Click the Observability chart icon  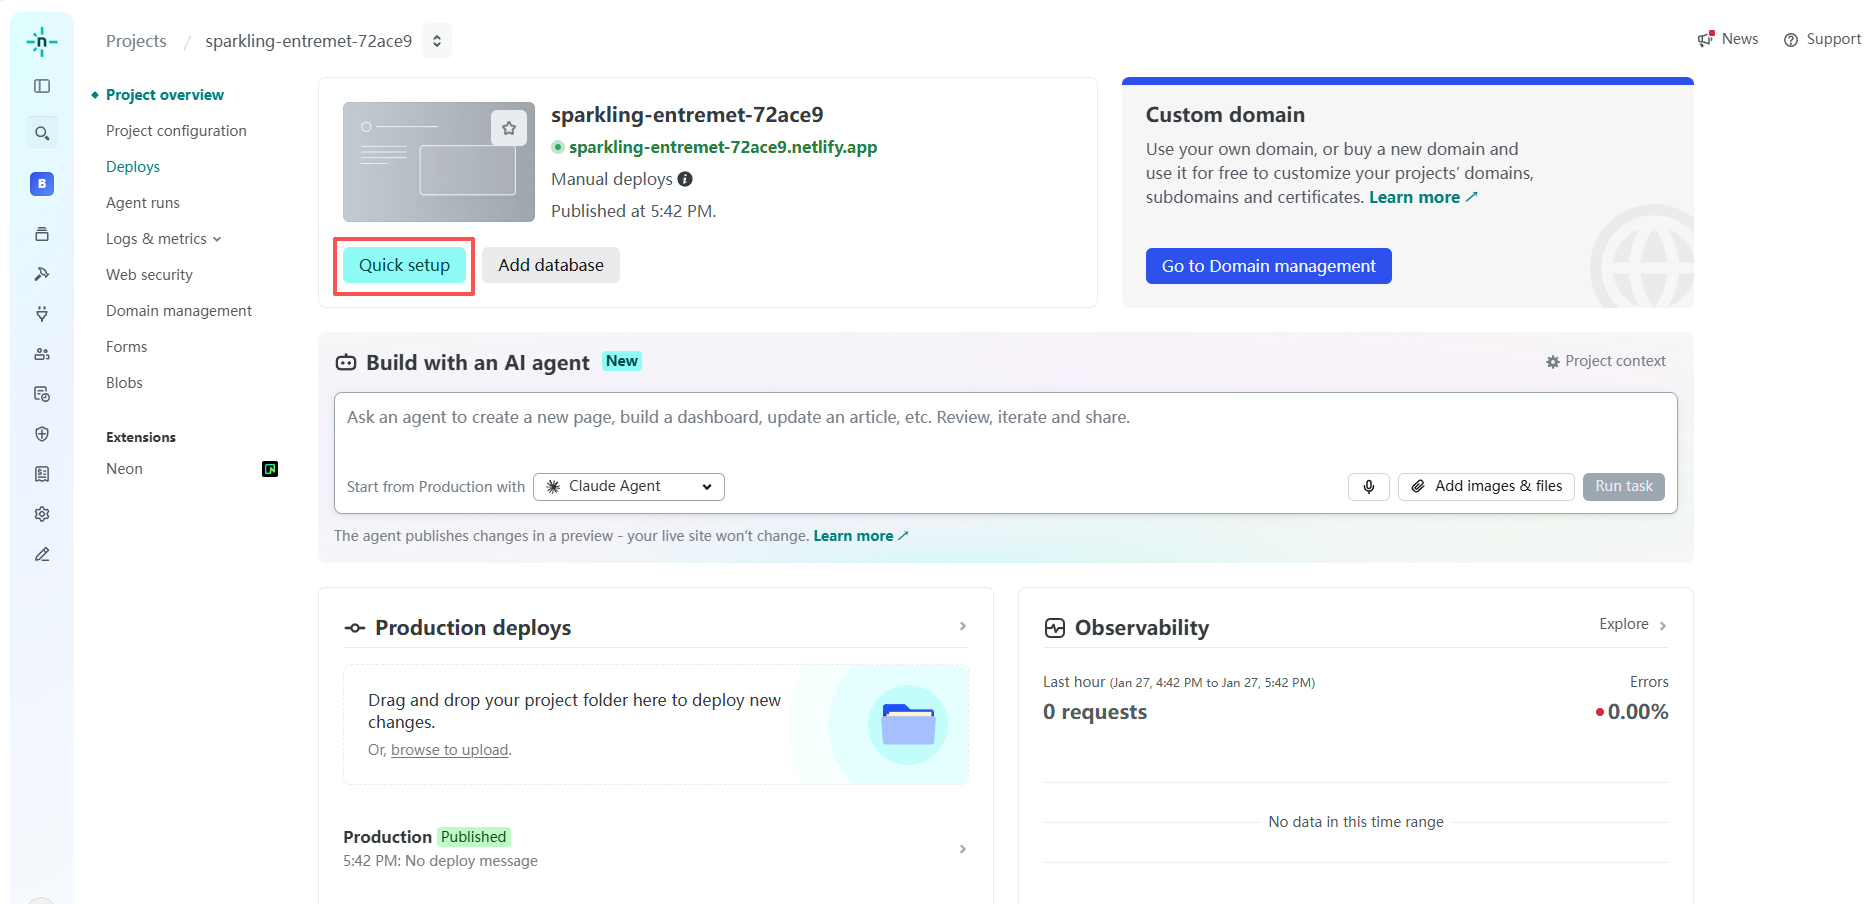(1055, 628)
